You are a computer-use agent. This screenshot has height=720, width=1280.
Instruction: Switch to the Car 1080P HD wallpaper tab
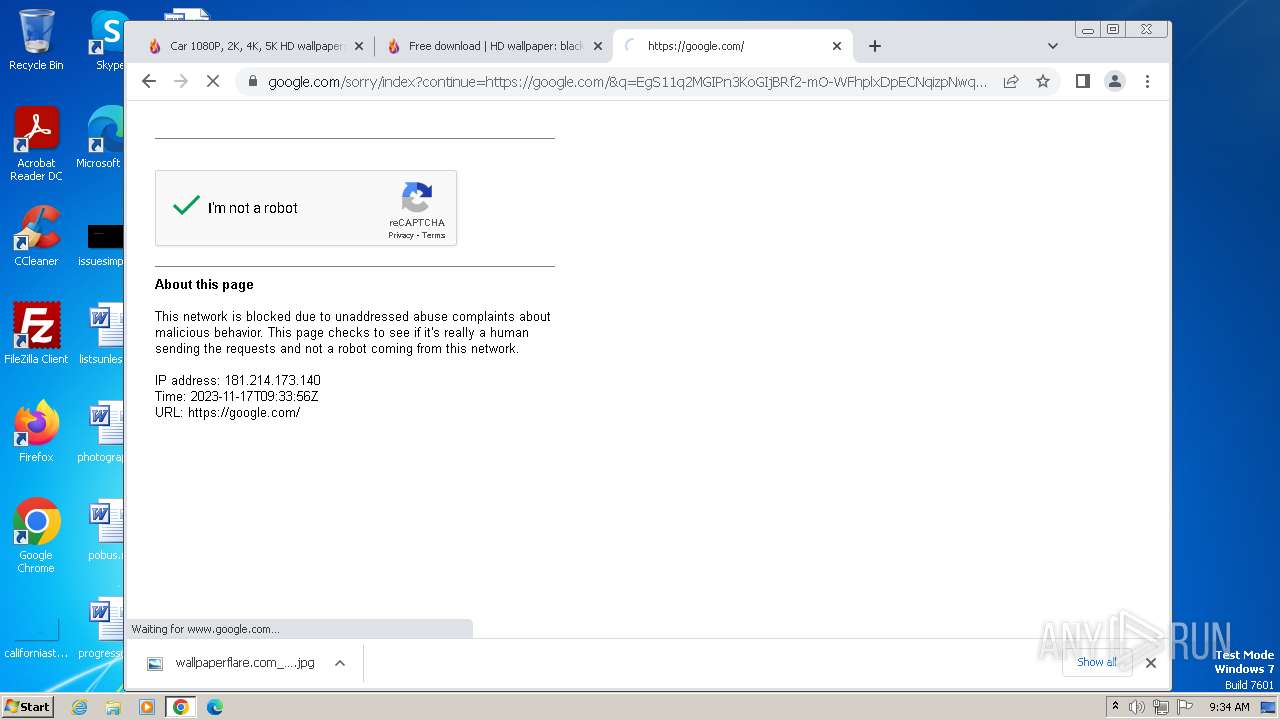255,46
